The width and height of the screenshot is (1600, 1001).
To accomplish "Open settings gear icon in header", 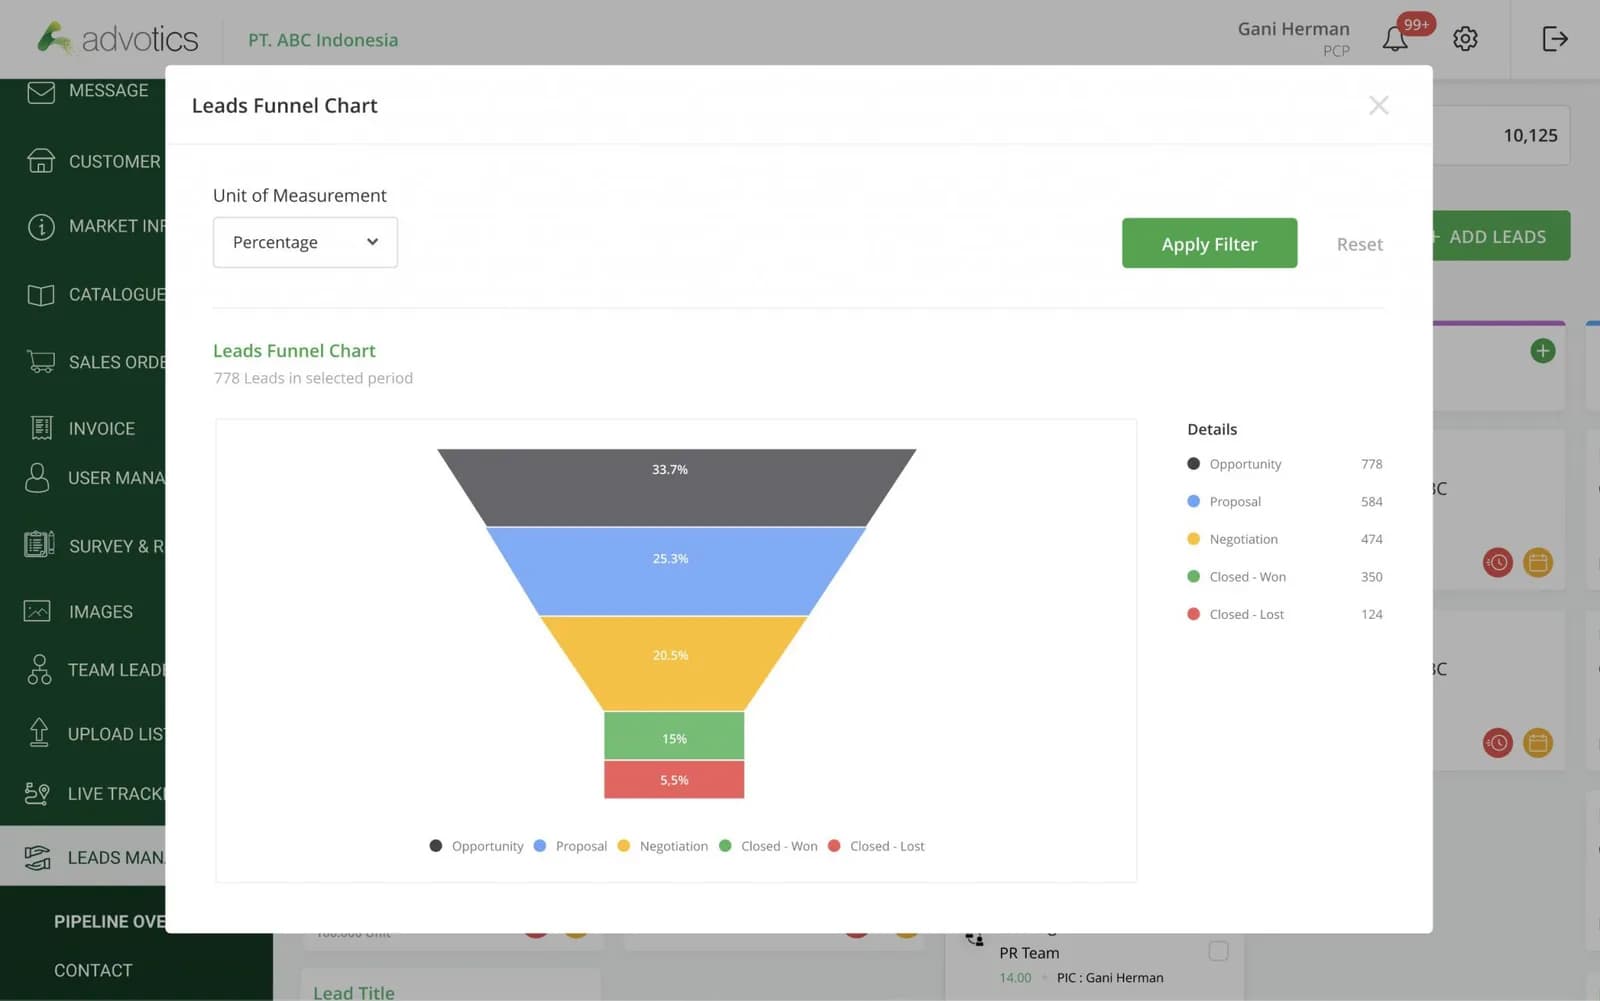I will tap(1465, 39).
